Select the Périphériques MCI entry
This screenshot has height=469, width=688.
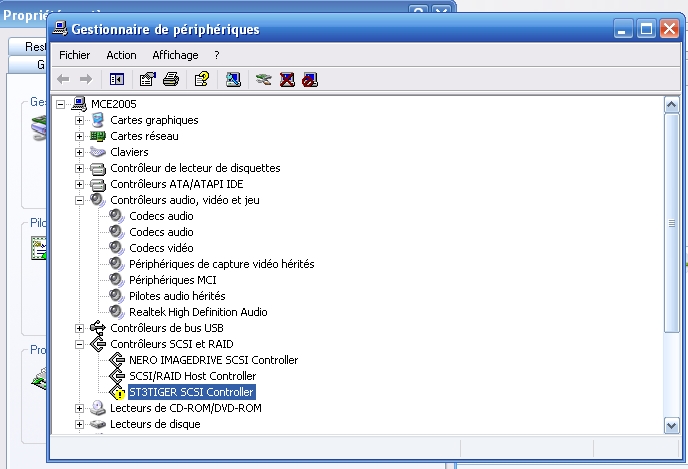pos(172,280)
